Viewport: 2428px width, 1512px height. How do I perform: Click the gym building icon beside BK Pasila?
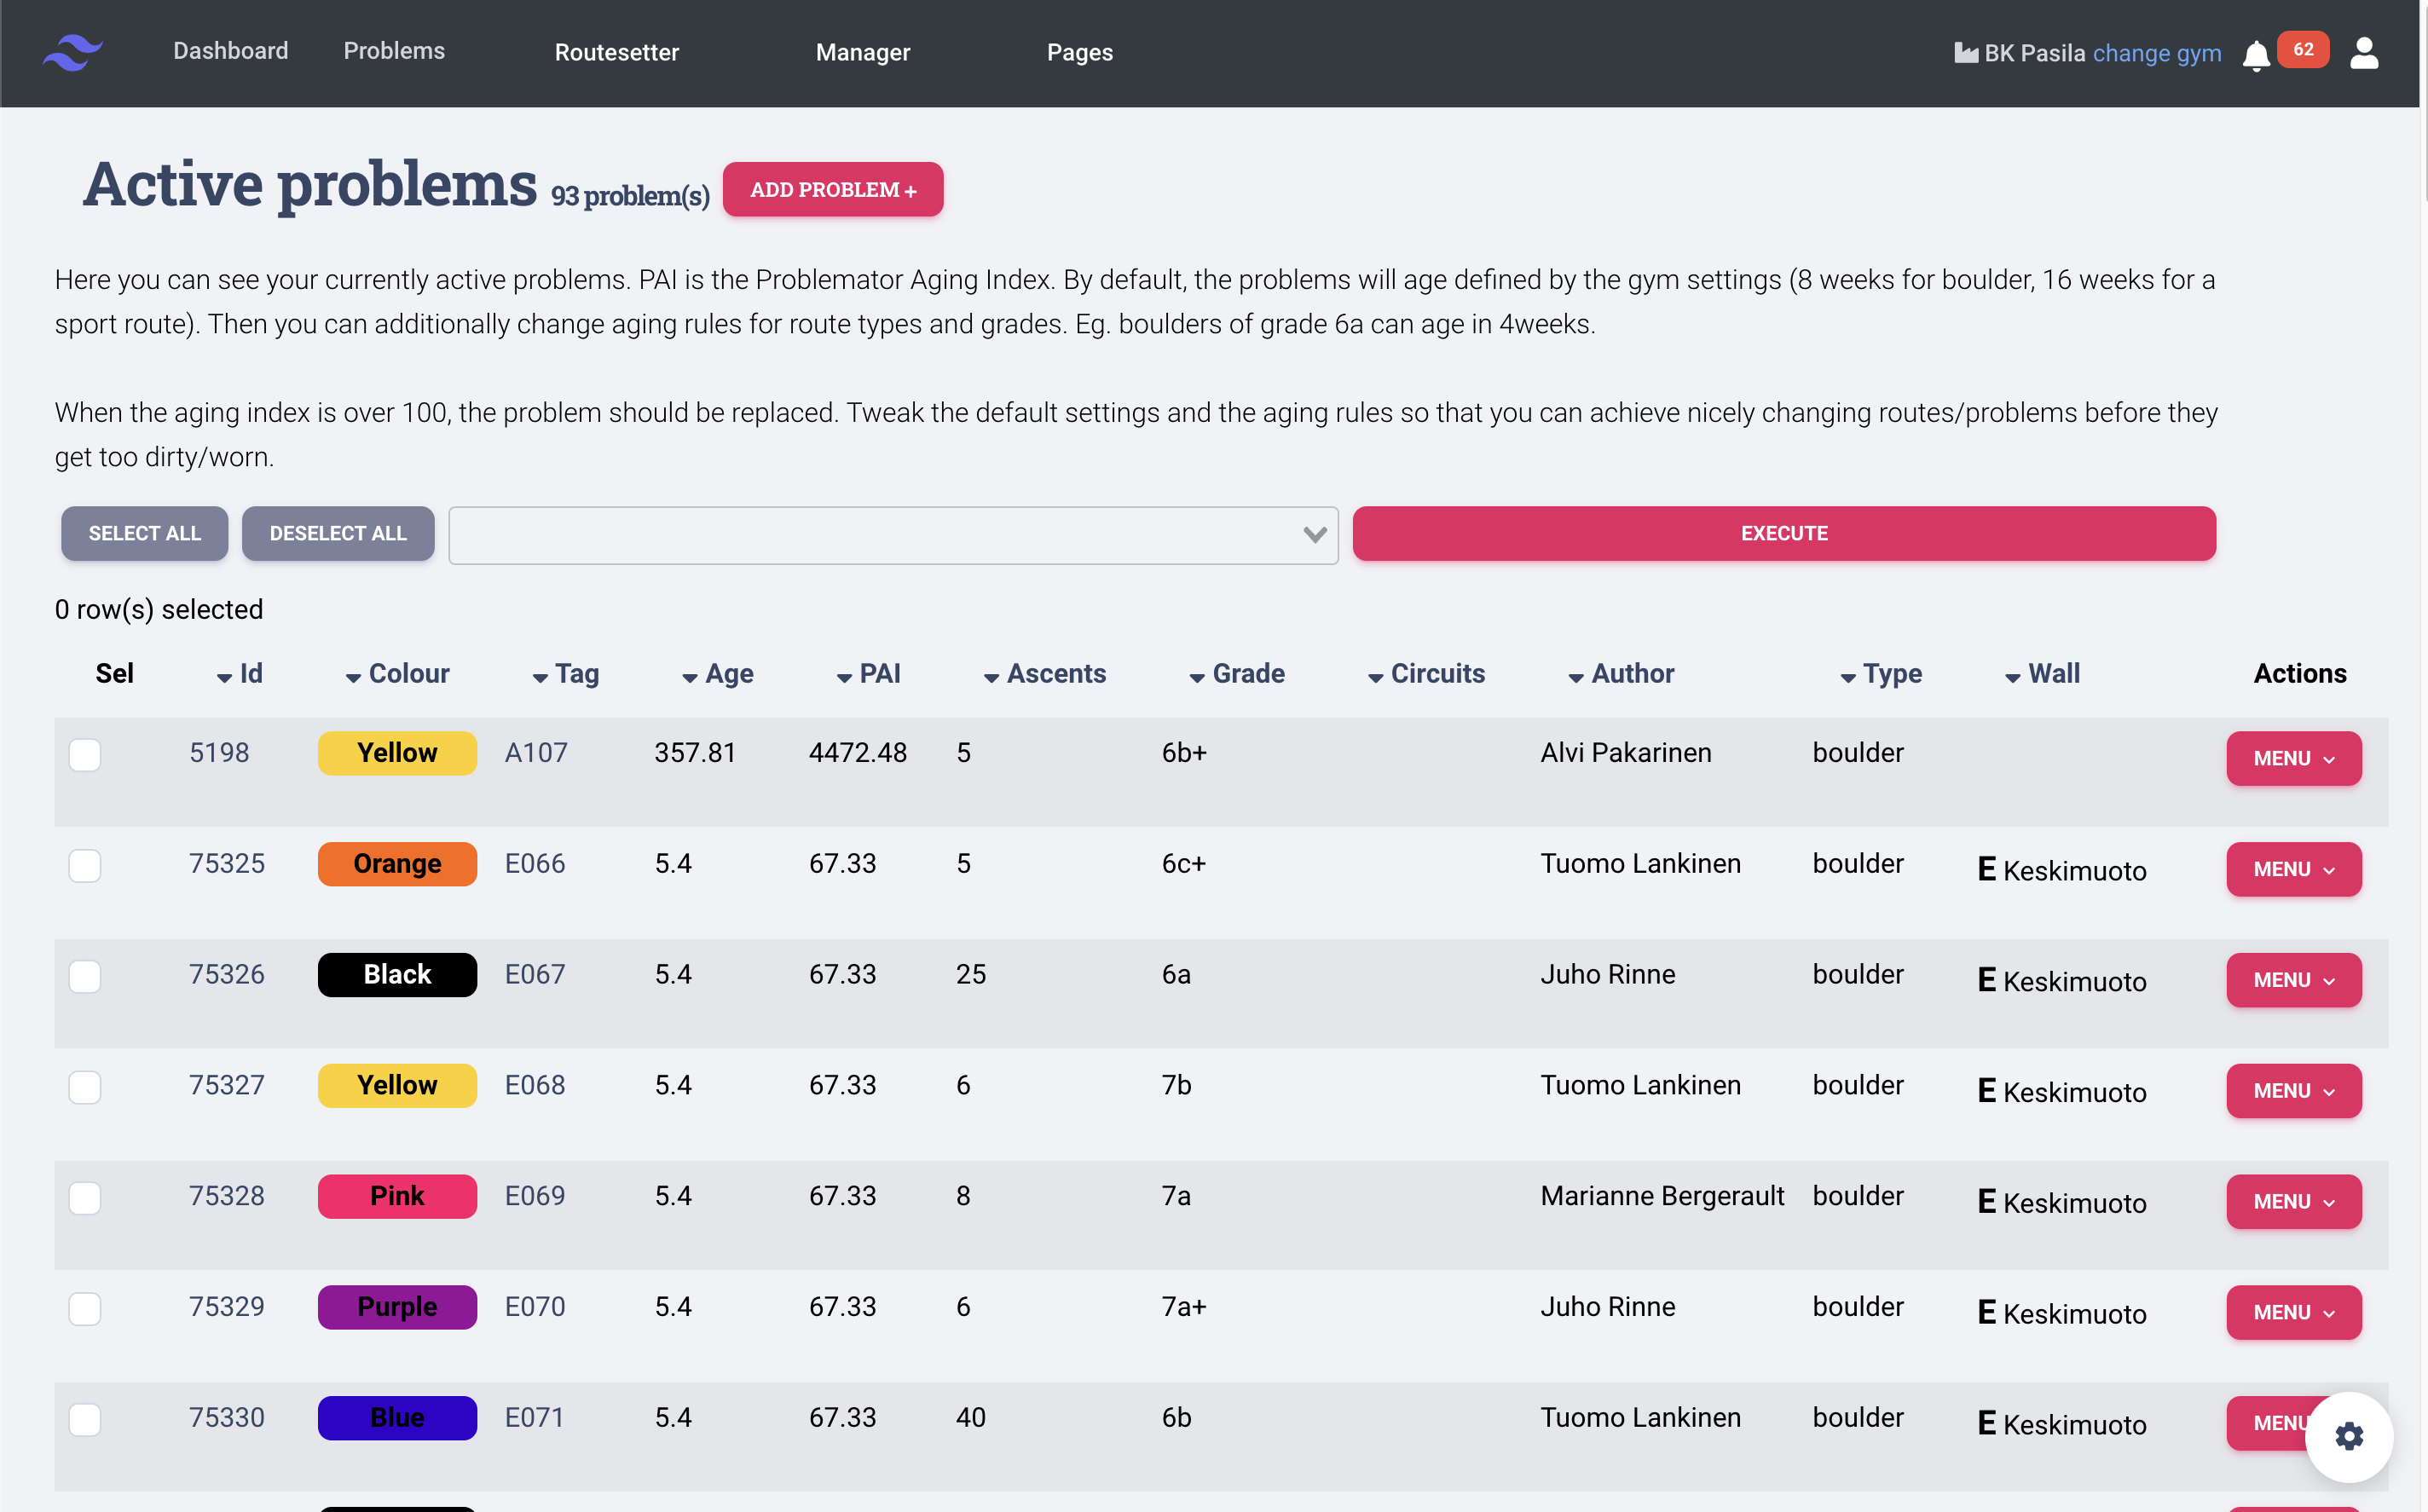click(1965, 53)
